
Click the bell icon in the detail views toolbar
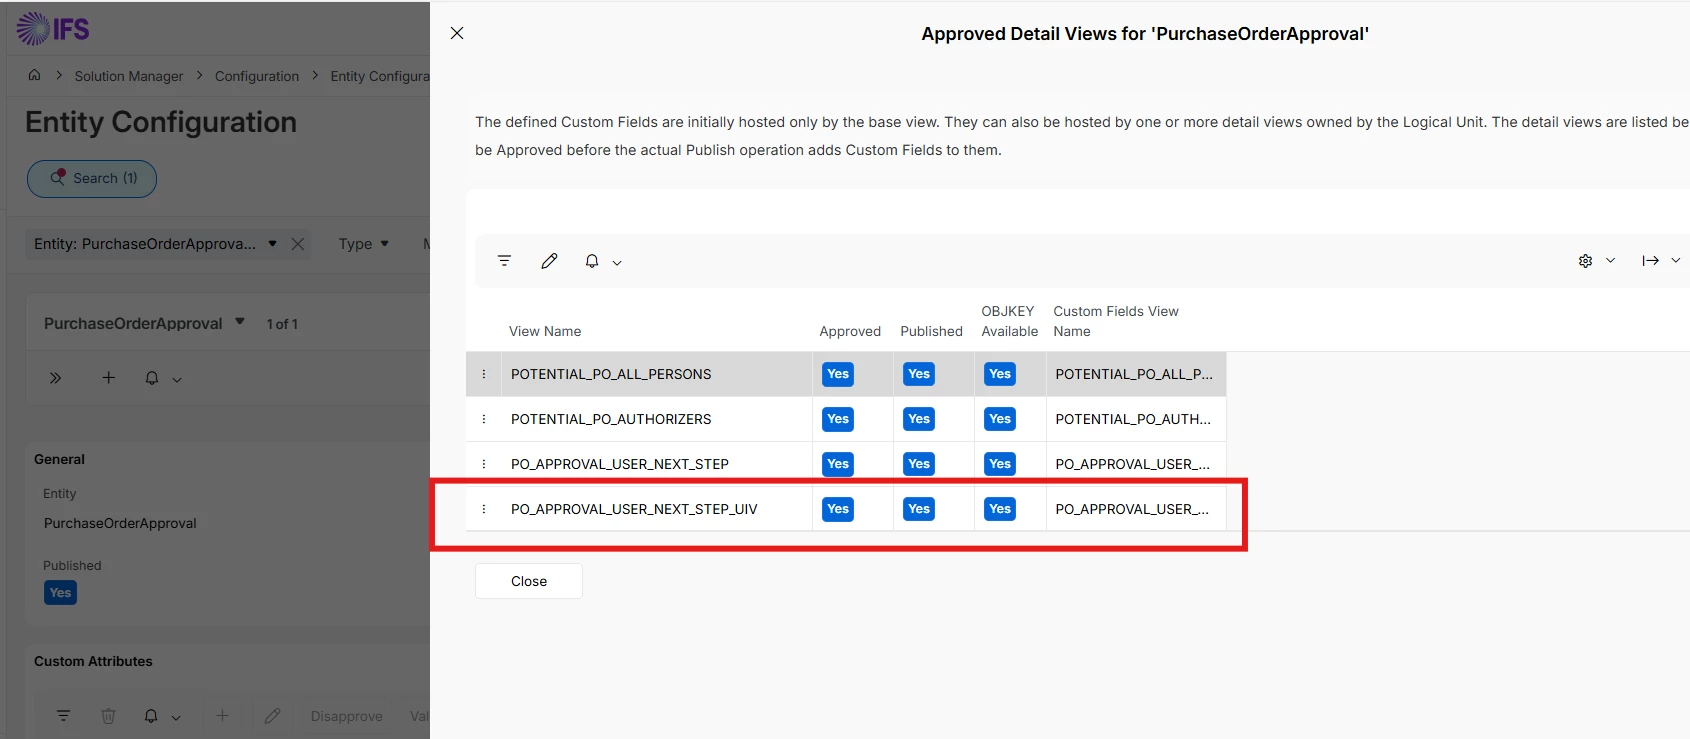(x=592, y=261)
